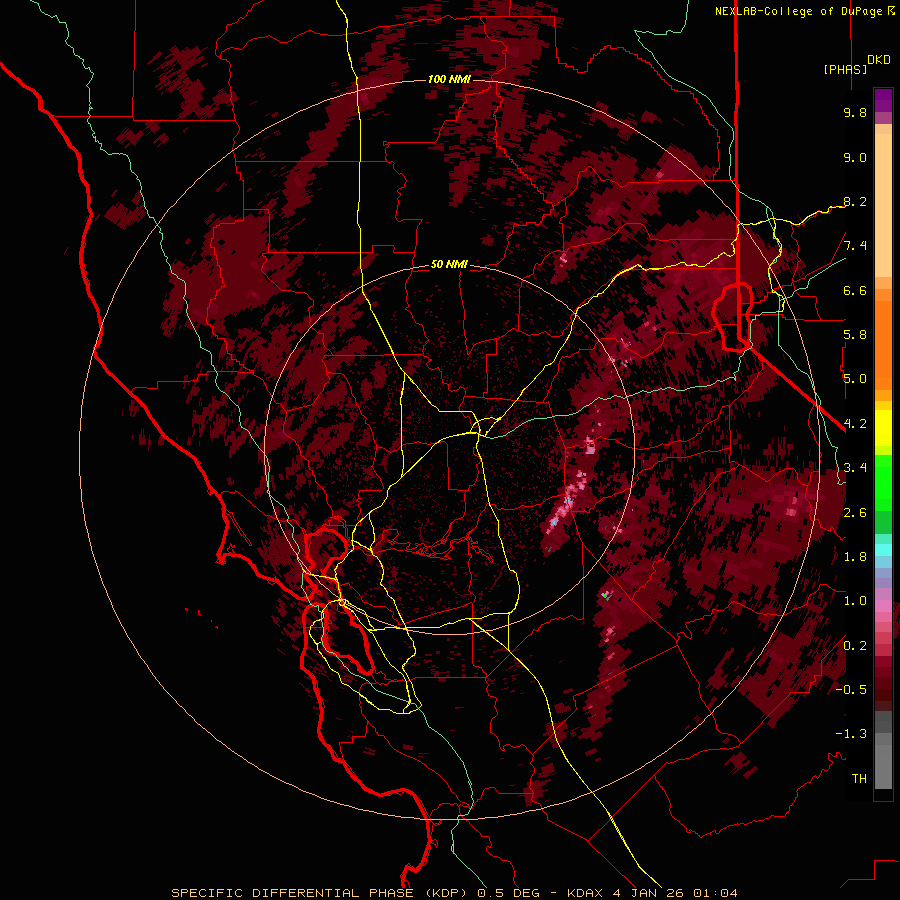Click the bright green segment of color bar

[x=883, y=482]
